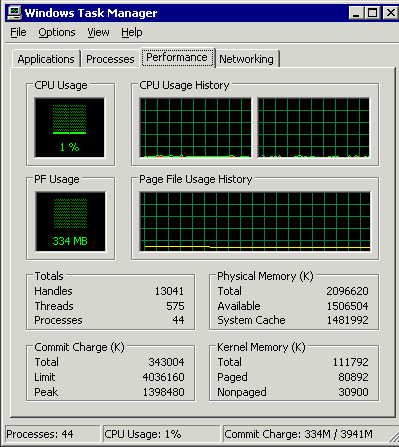399x447 pixels.
Task: Click status bar Processes: 44
Action: pyautogui.click(x=53, y=434)
